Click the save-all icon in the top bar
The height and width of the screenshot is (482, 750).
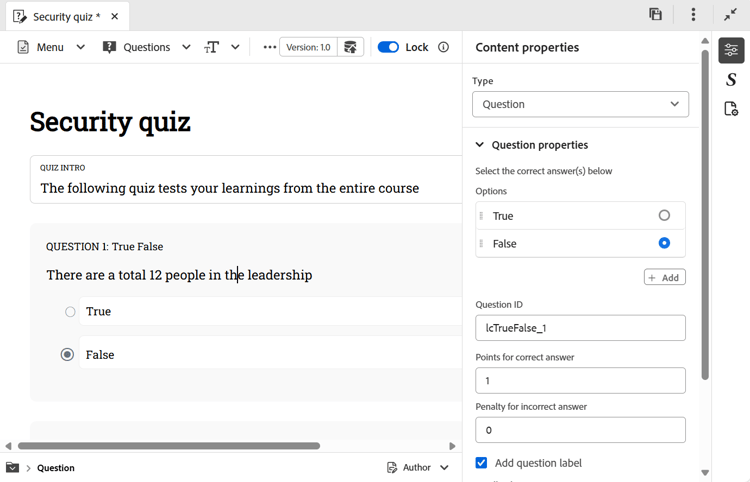[655, 14]
